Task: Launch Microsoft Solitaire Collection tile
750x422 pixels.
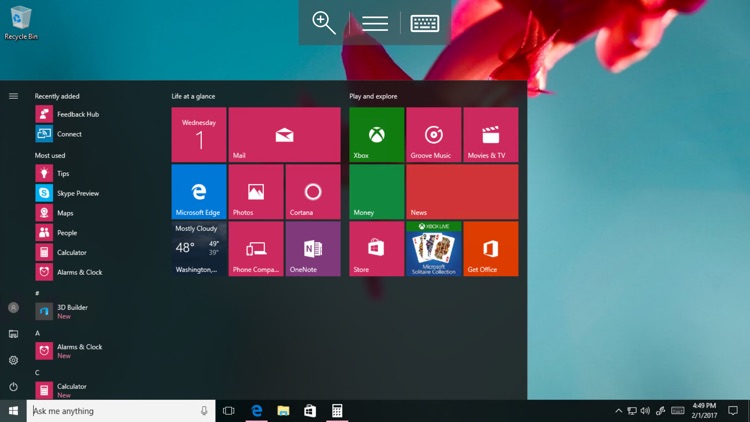Action: coord(434,249)
